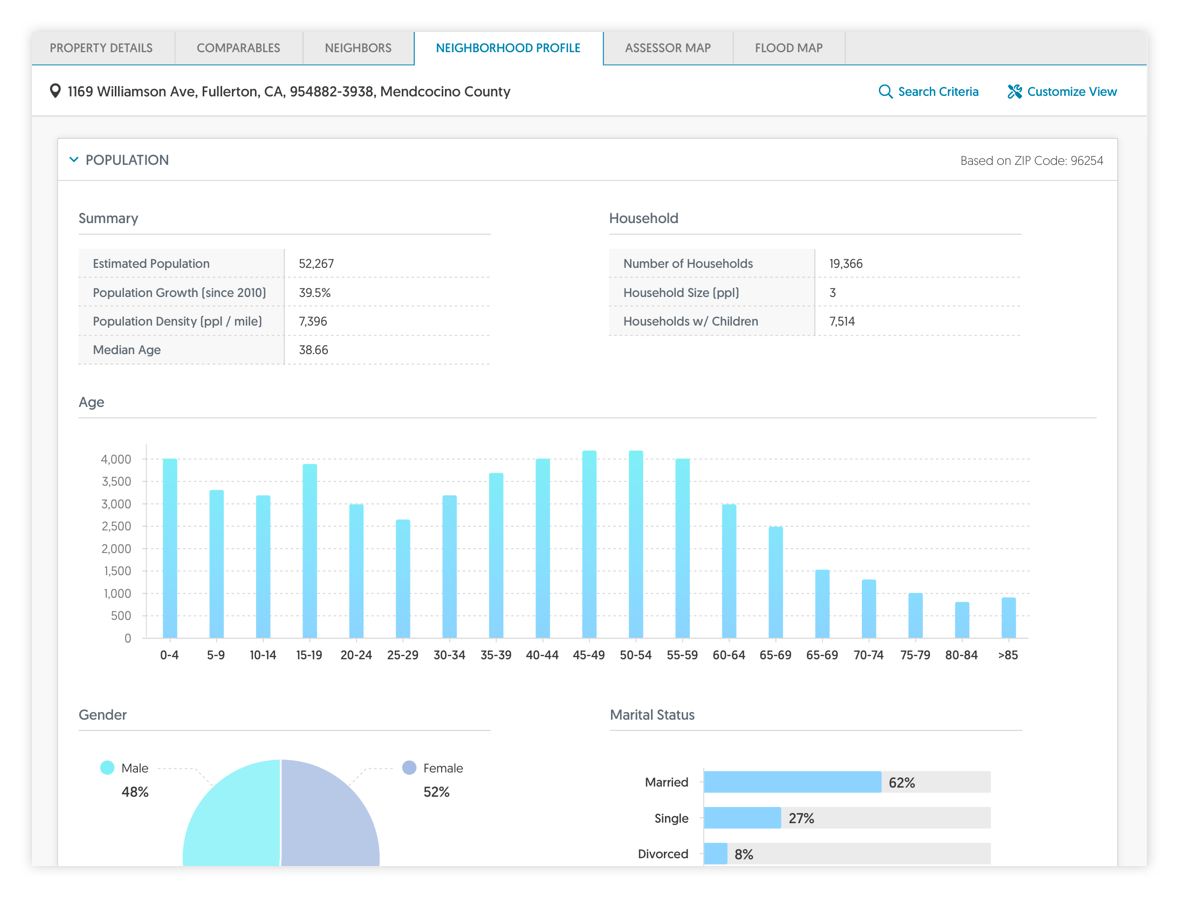Click the Married 62% progress bar

click(x=792, y=782)
